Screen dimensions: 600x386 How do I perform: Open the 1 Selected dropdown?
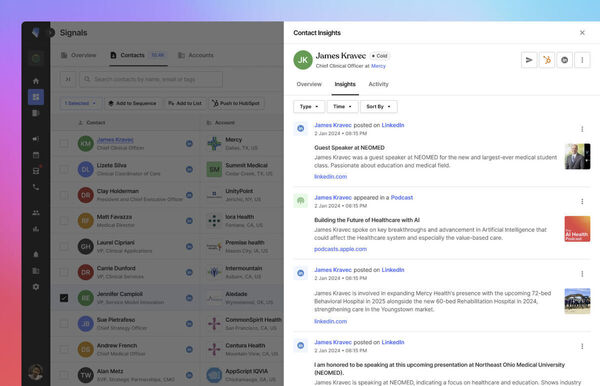pyautogui.click(x=80, y=103)
